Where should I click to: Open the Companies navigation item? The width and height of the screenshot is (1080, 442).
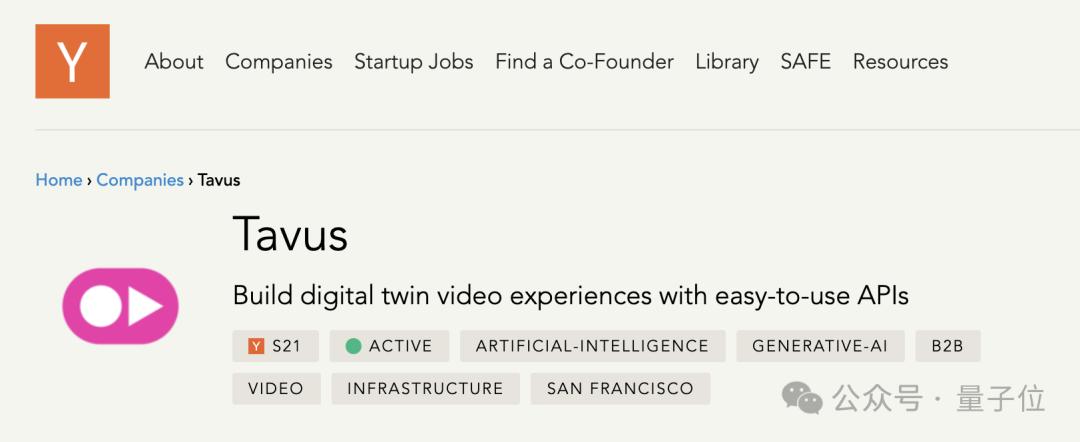pos(279,62)
